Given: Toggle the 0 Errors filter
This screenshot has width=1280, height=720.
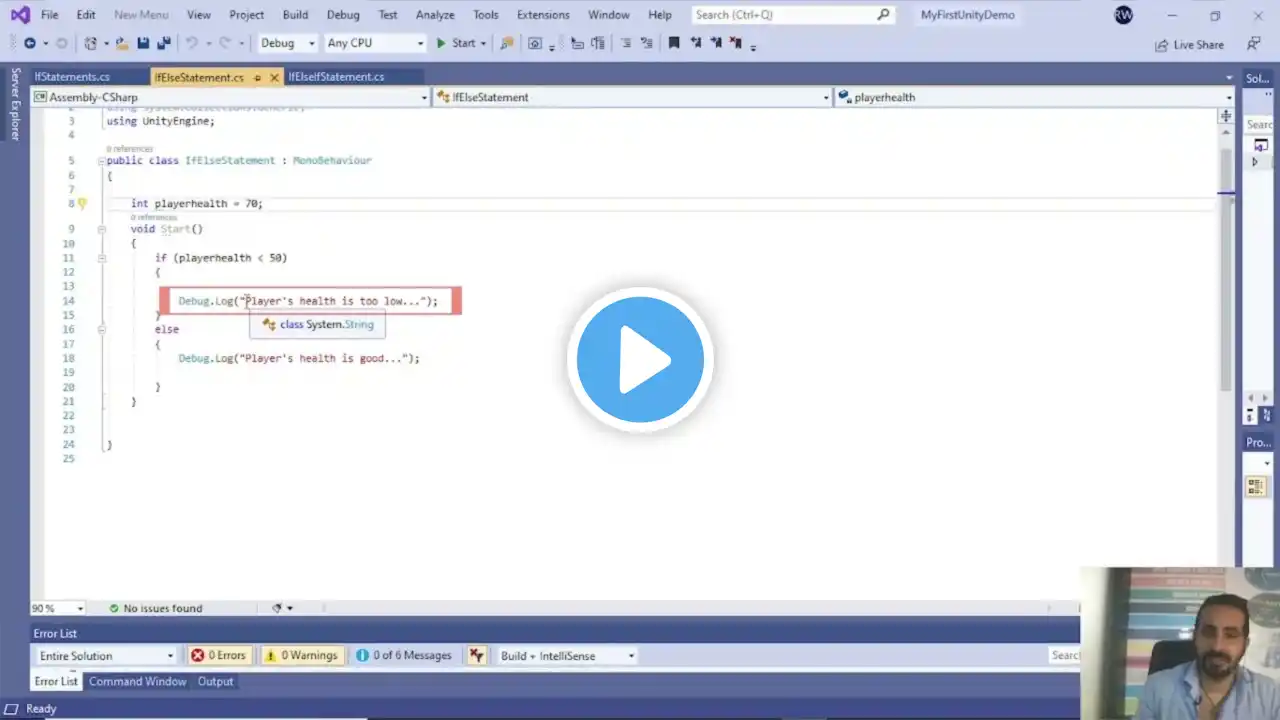Looking at the screenshot, I should point(218,656).
